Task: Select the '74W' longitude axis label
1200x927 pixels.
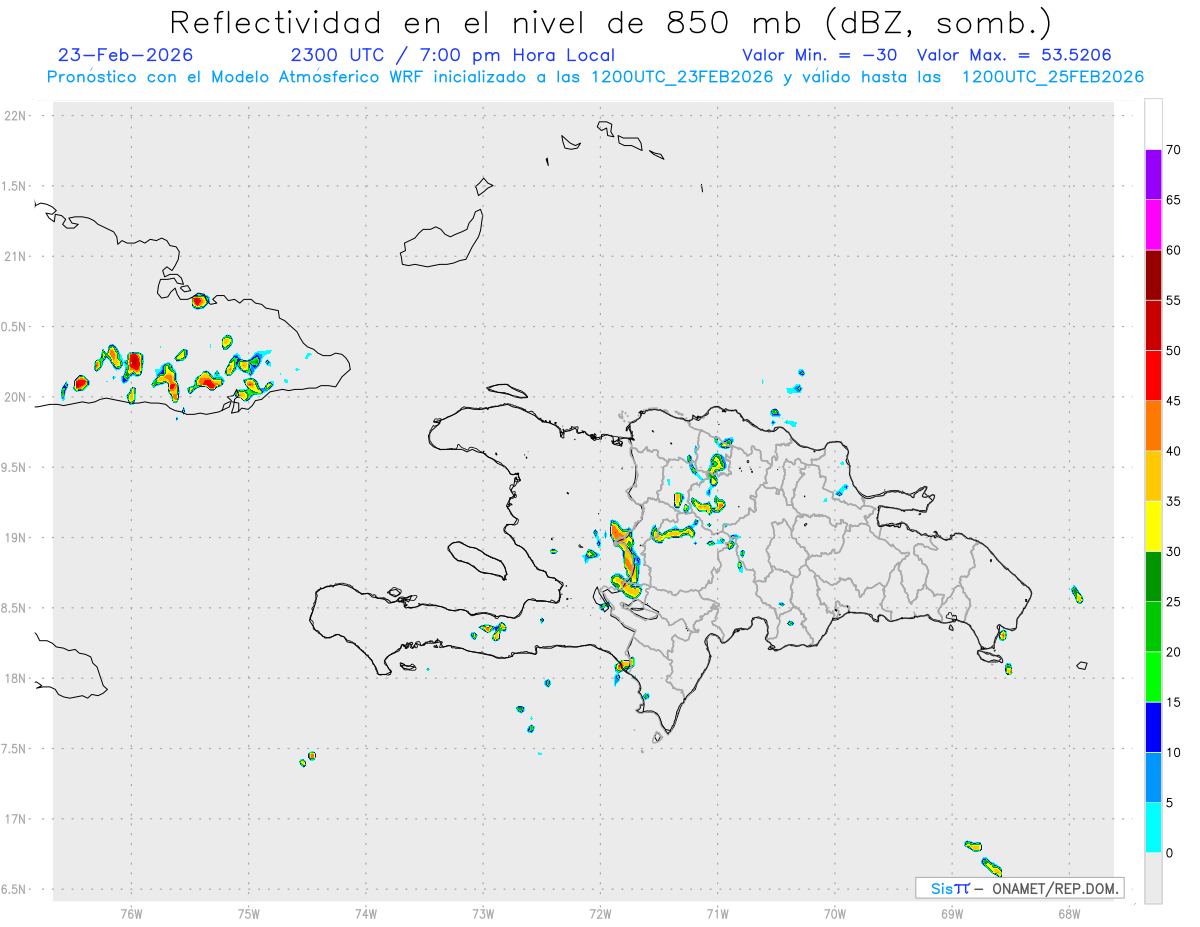Action: [x=366, y=913]
